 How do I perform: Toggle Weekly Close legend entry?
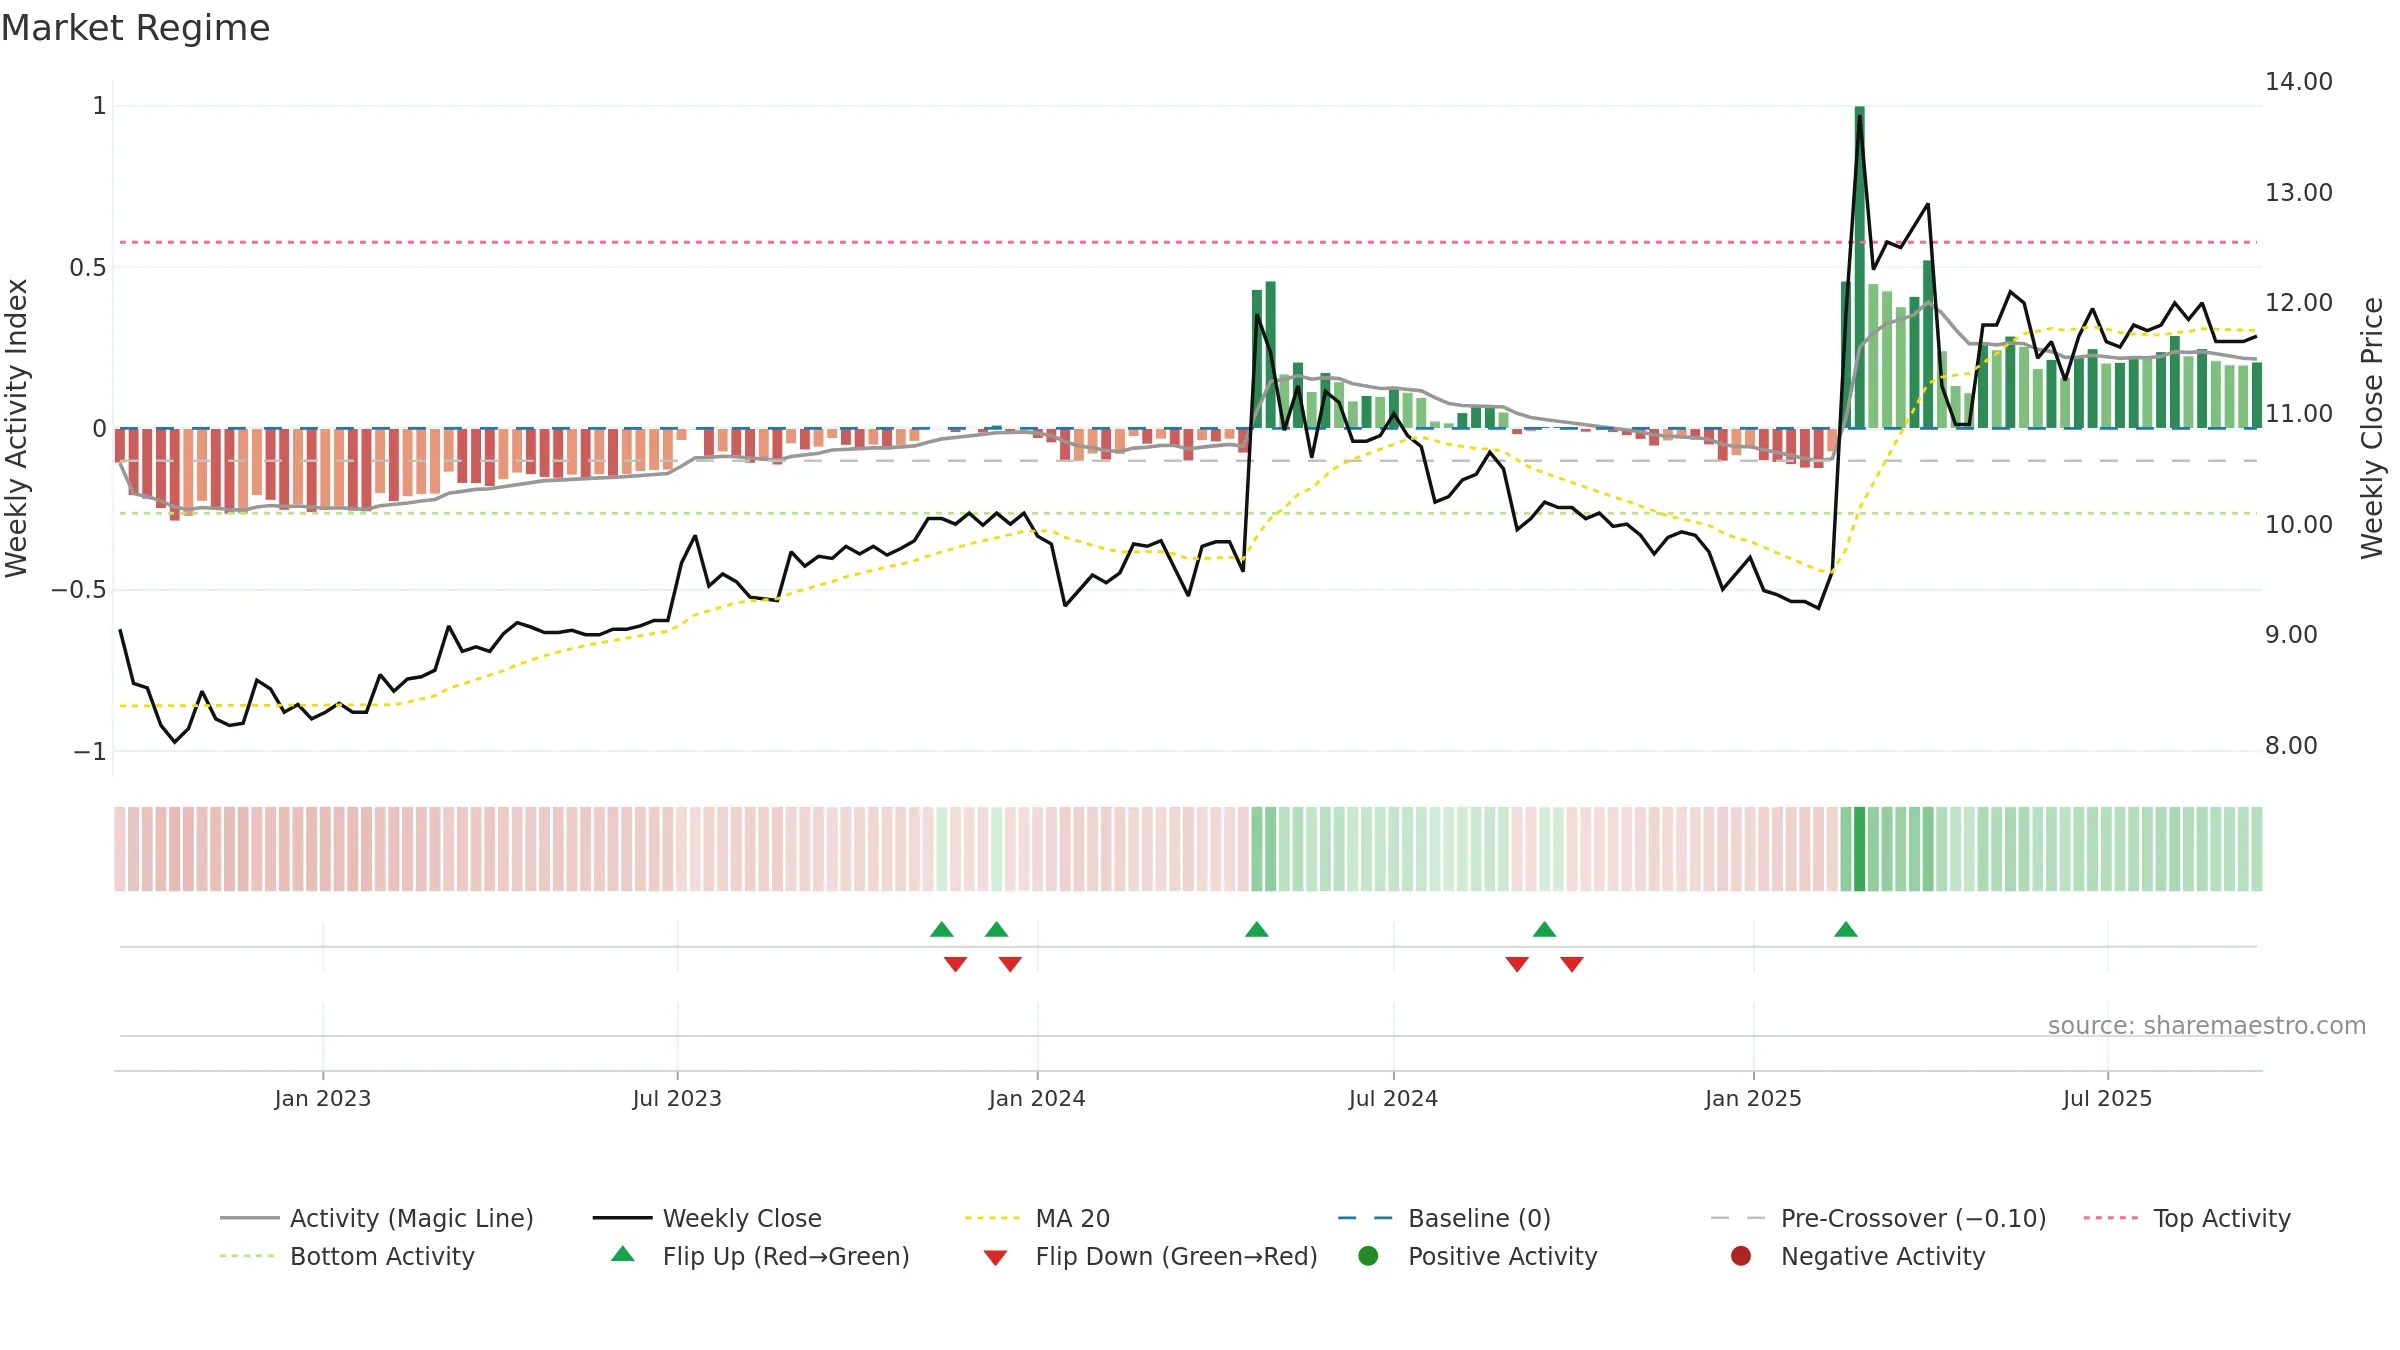[x=707, y=1218]
